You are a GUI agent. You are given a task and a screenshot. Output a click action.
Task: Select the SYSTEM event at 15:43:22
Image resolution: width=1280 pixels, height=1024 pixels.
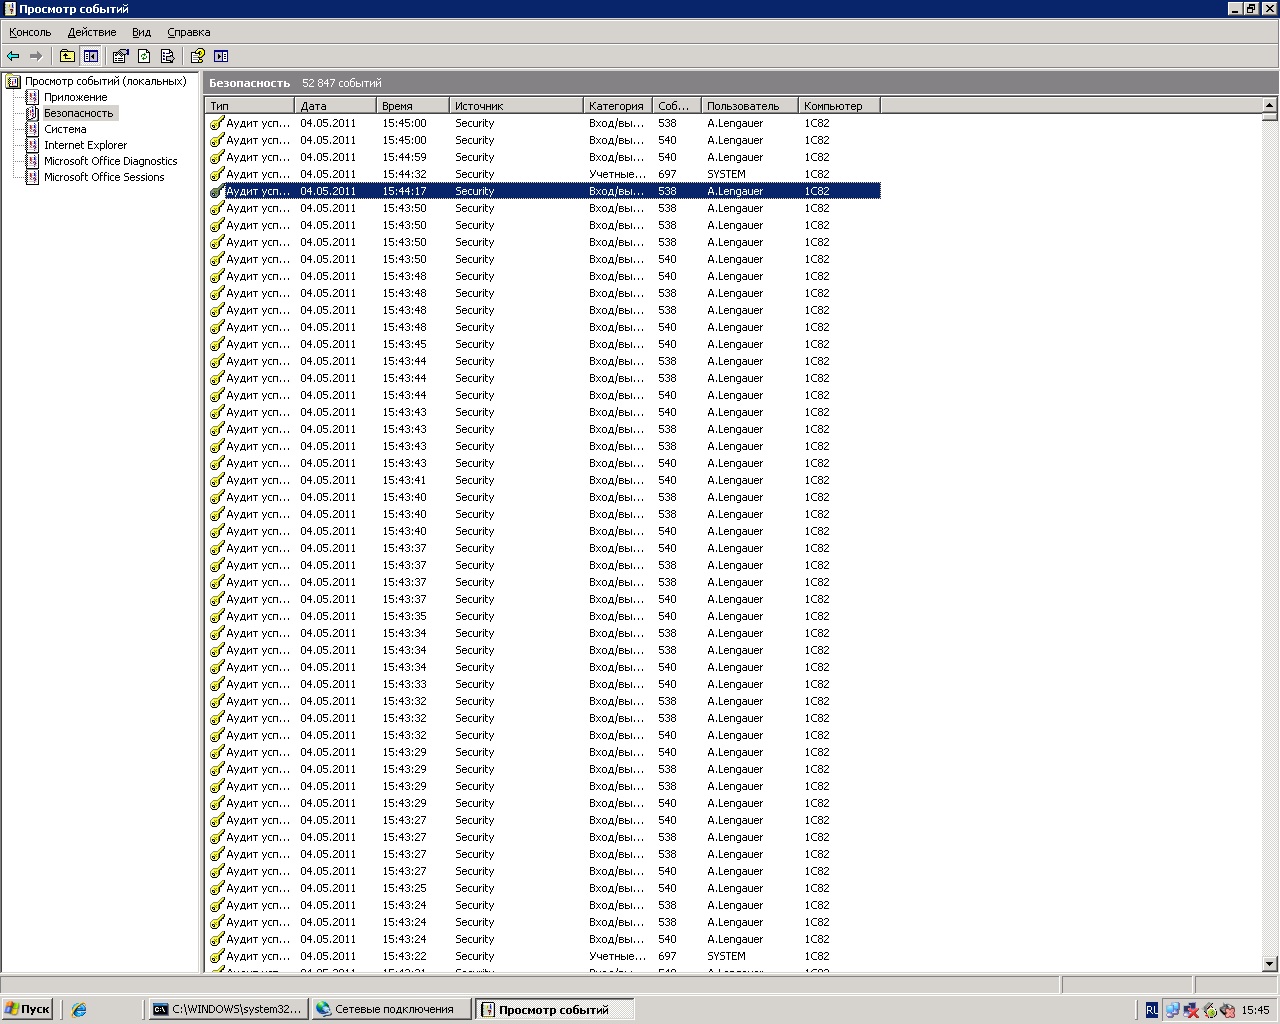[x=543, y=956]
